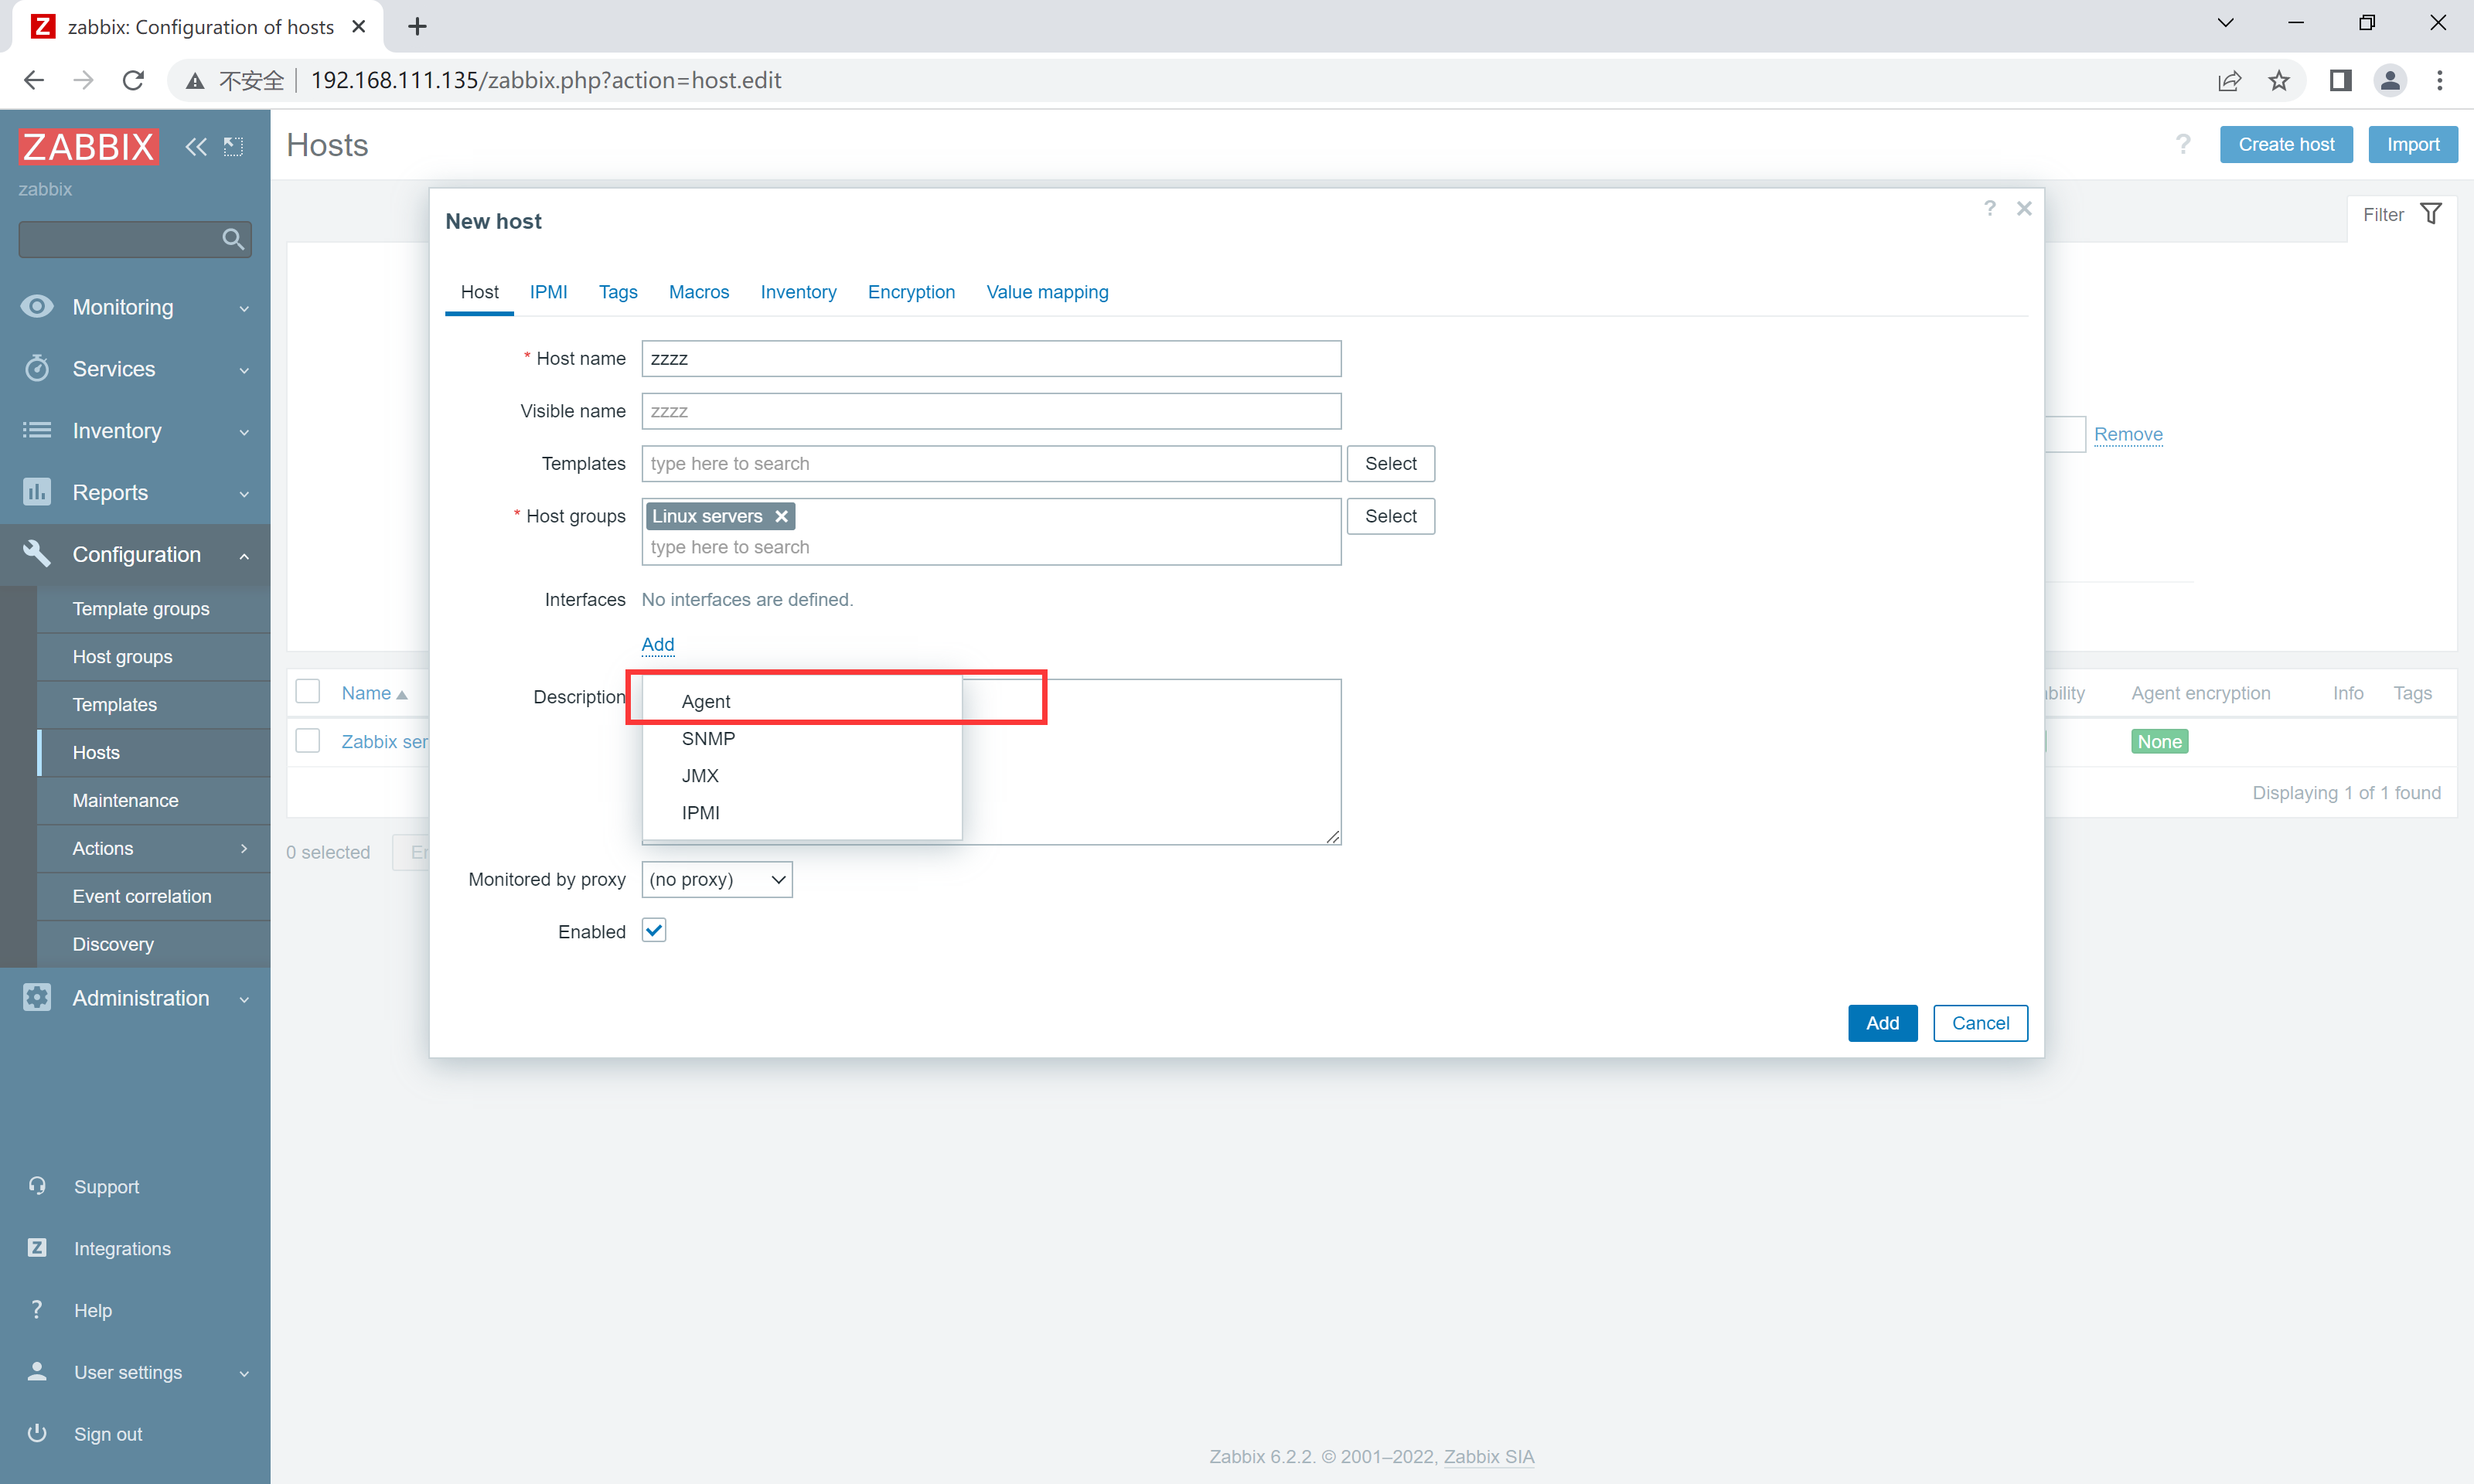
Task: Open the Monitored by proxy dropdown
Action: pyautogui.click(x=717, y=880)
